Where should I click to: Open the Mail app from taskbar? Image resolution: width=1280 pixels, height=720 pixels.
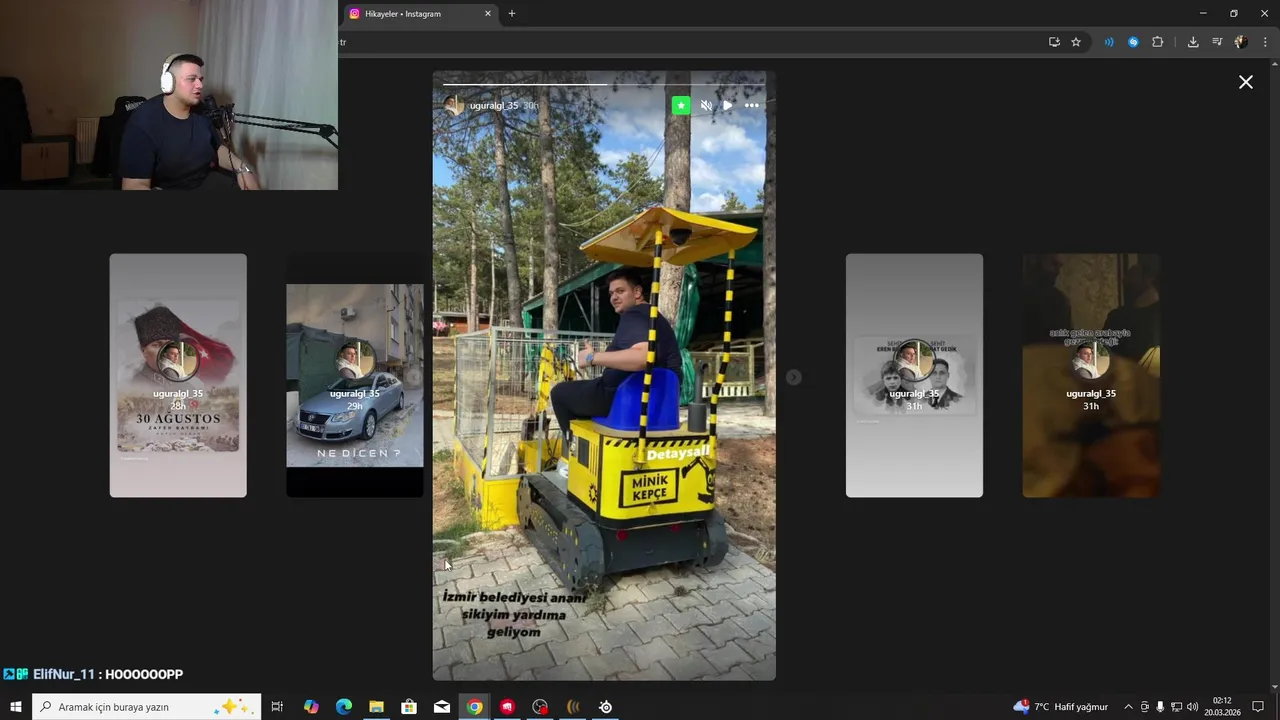pyautogui.click(x=442, y=707)
